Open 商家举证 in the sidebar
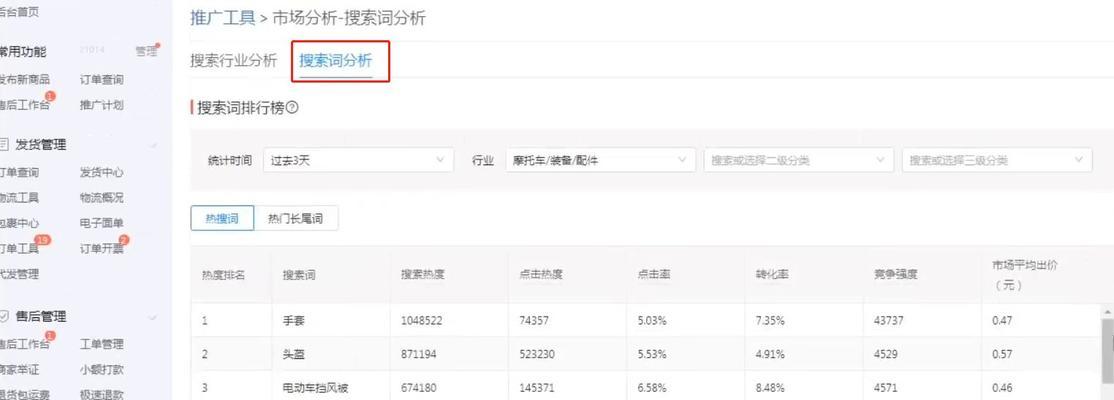 pos(20,369)
